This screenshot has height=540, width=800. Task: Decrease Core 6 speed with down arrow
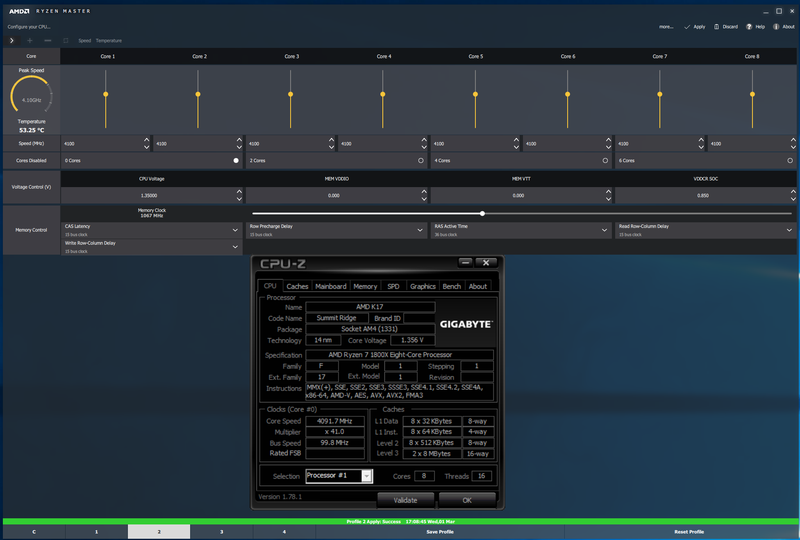609,147
